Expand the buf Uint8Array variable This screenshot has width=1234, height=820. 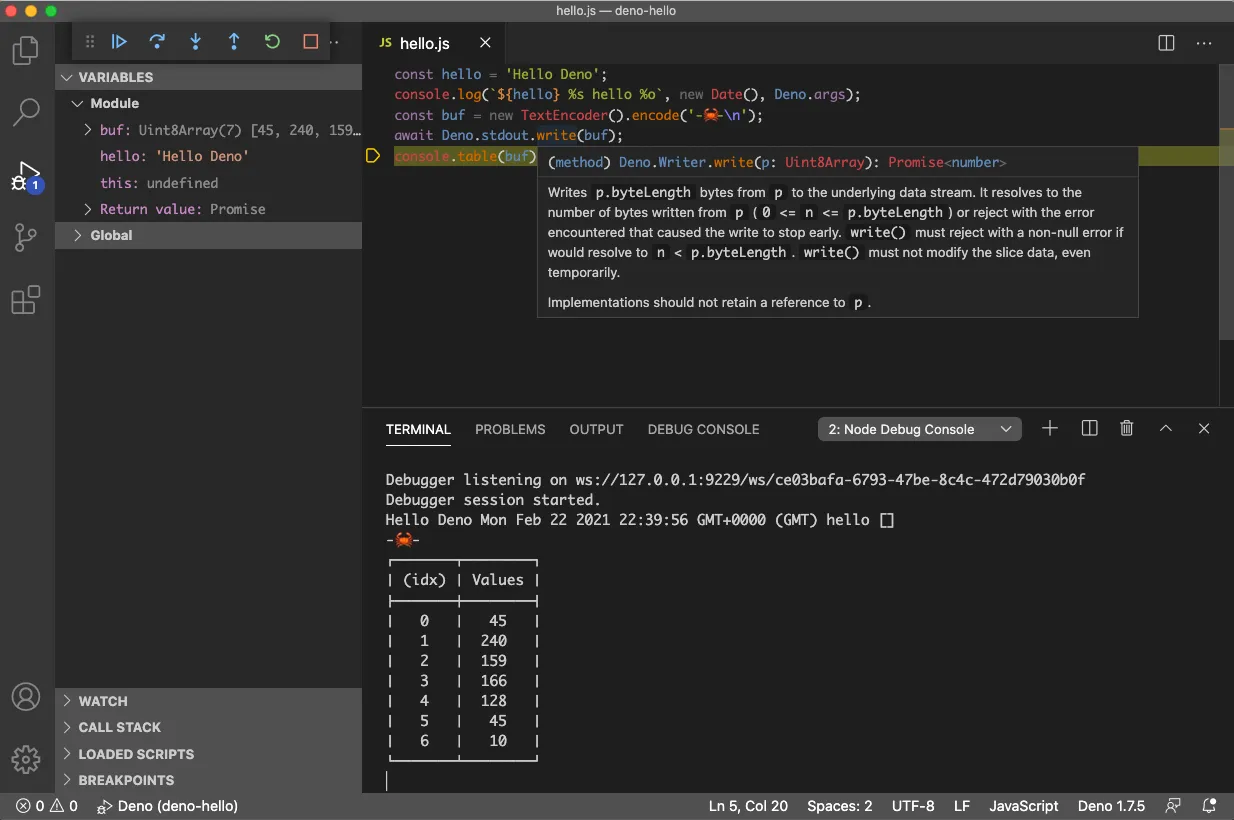[x=88, y=129]
